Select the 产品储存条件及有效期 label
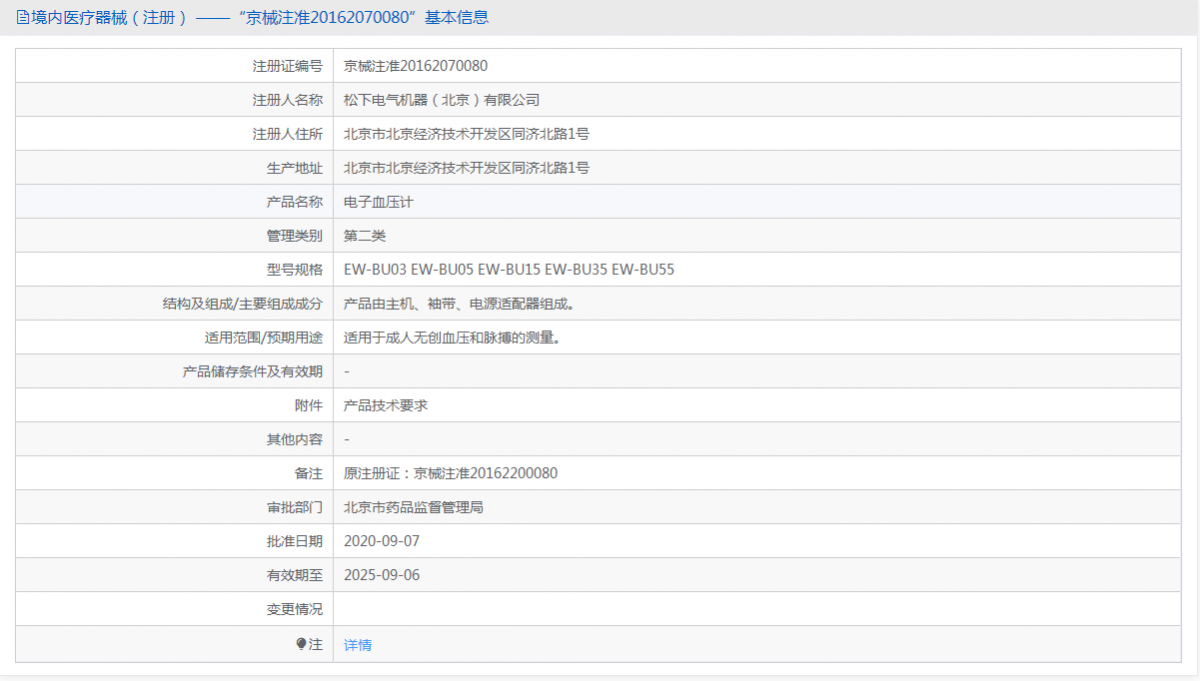 [253, 372]
